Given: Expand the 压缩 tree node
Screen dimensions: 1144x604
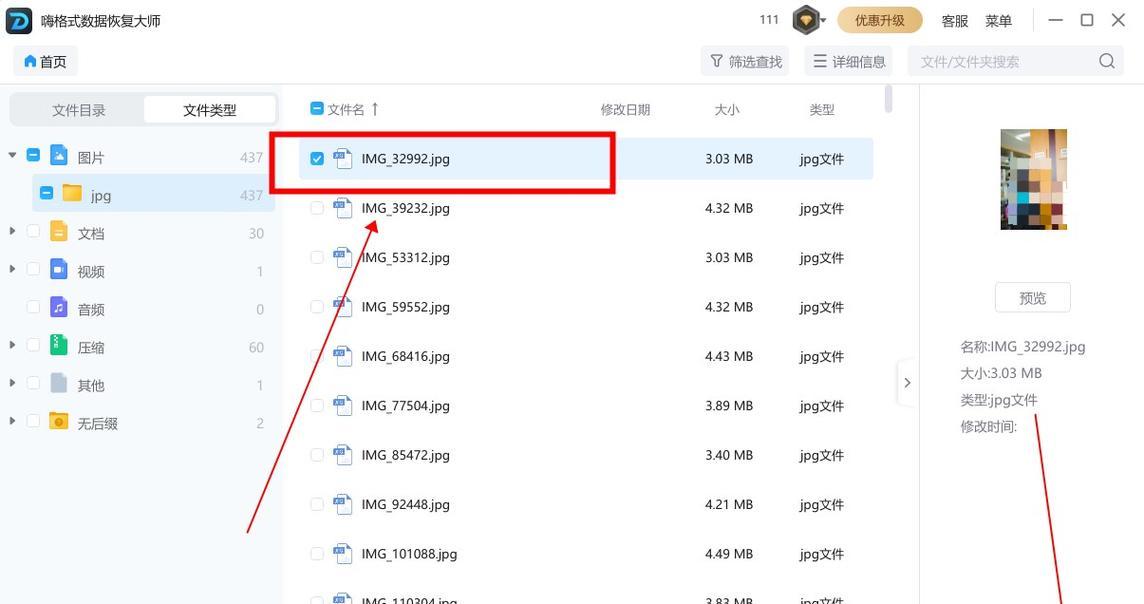Looking at the screenshot, I should click(x=12, y=344).
